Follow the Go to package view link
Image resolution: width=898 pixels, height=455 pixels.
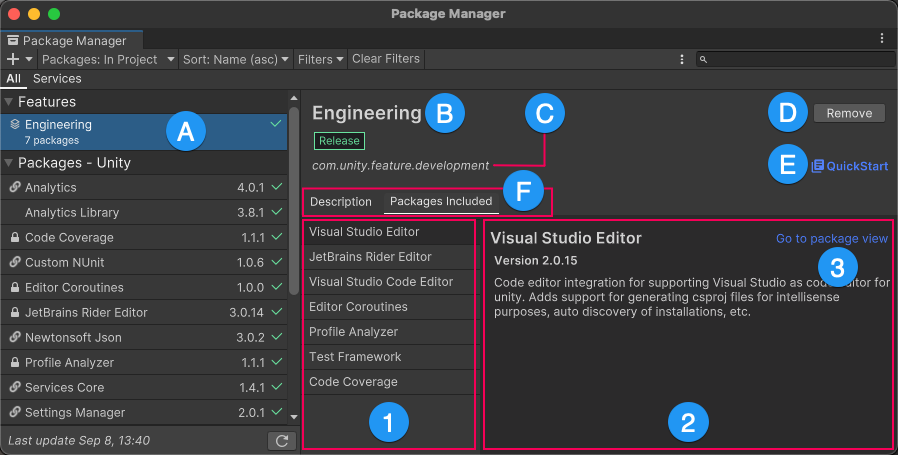pyautogui.click(x=831, y=239)
